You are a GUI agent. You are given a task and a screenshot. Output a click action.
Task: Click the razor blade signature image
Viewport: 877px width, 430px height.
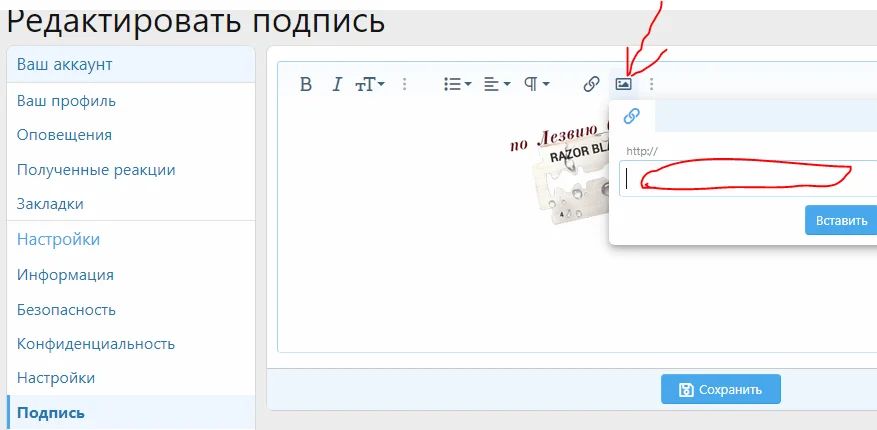tap(558, 172)
